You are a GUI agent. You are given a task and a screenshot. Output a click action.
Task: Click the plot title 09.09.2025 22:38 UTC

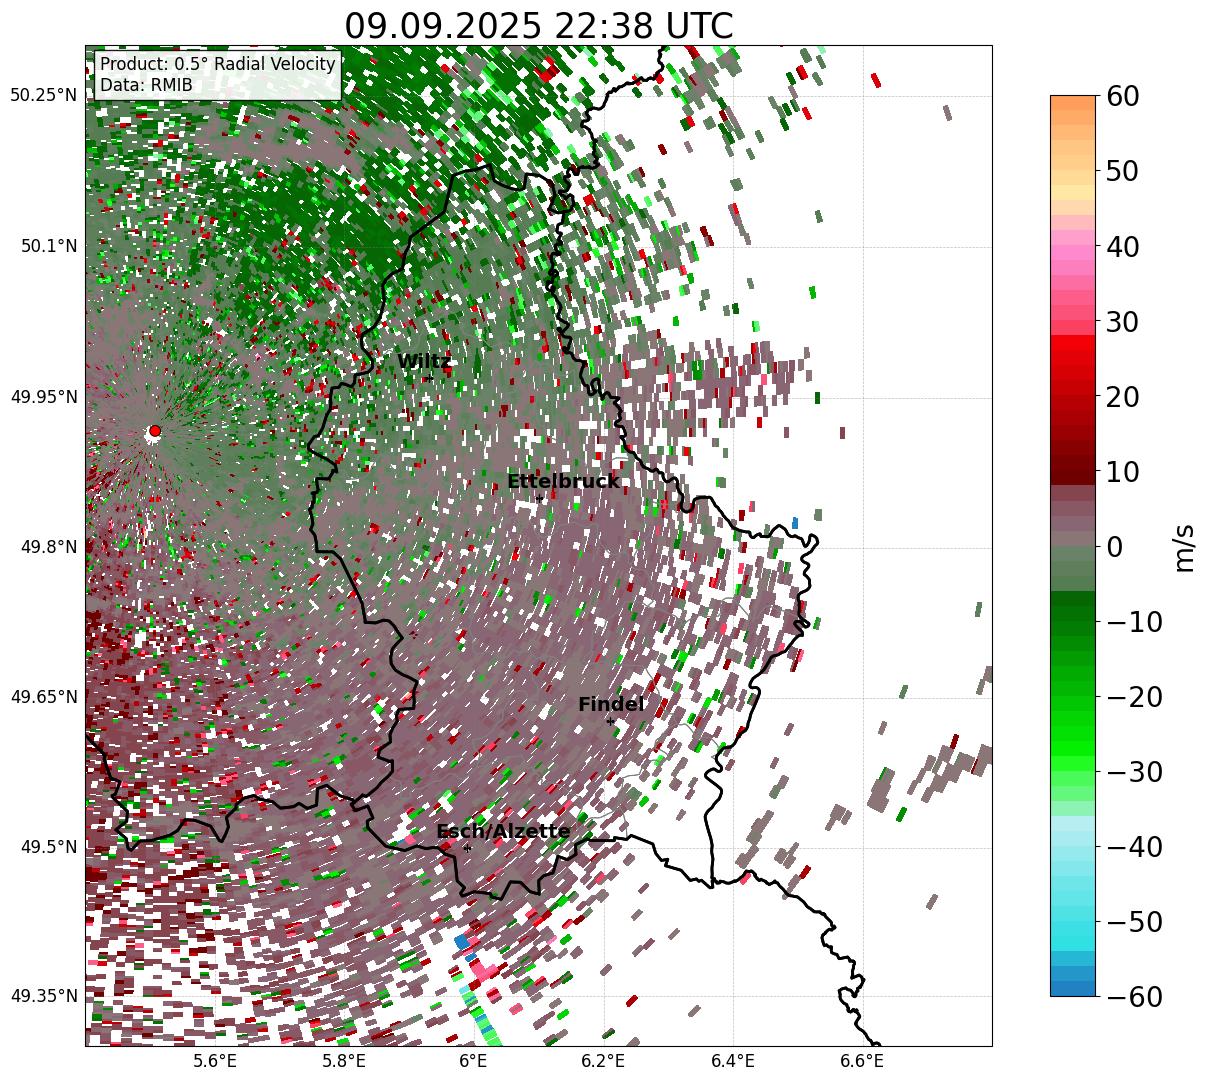539,26
